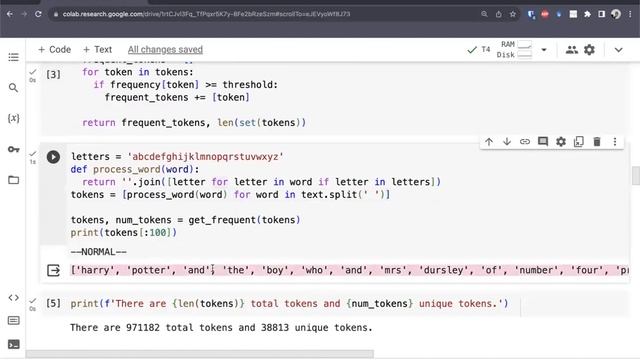Open the Share people icon
This screenshot has width=640, height=360.
pos(571,50)
